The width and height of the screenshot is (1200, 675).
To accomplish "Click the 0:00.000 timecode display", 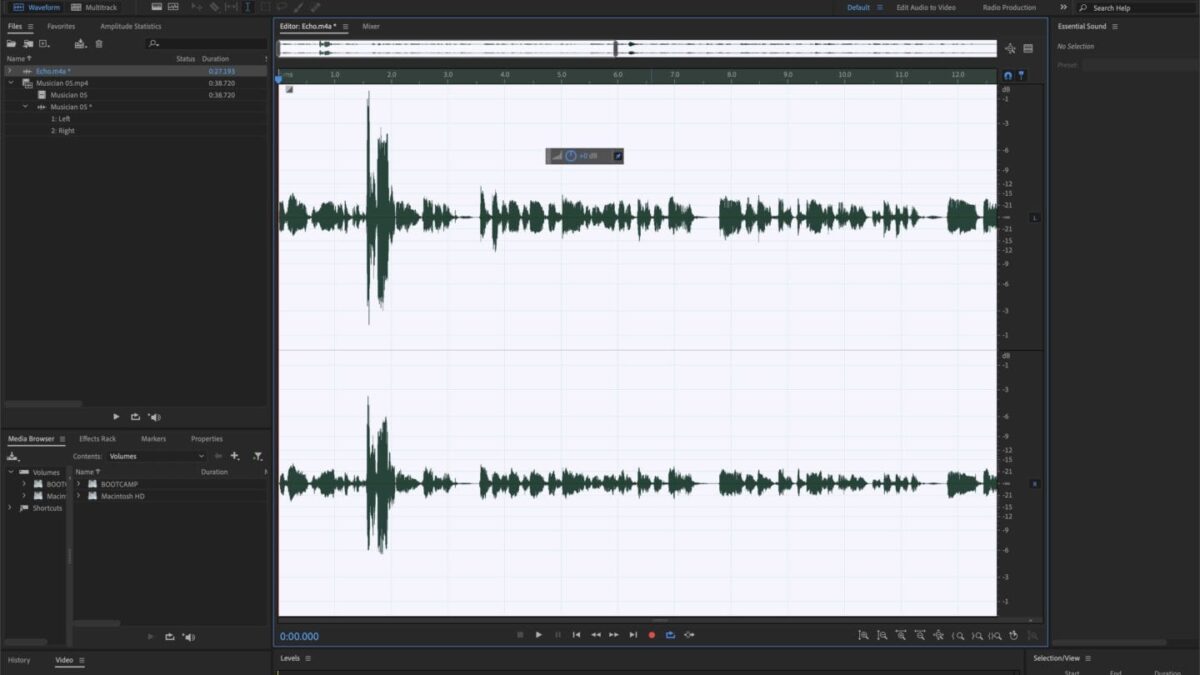I will click(299, 636).
